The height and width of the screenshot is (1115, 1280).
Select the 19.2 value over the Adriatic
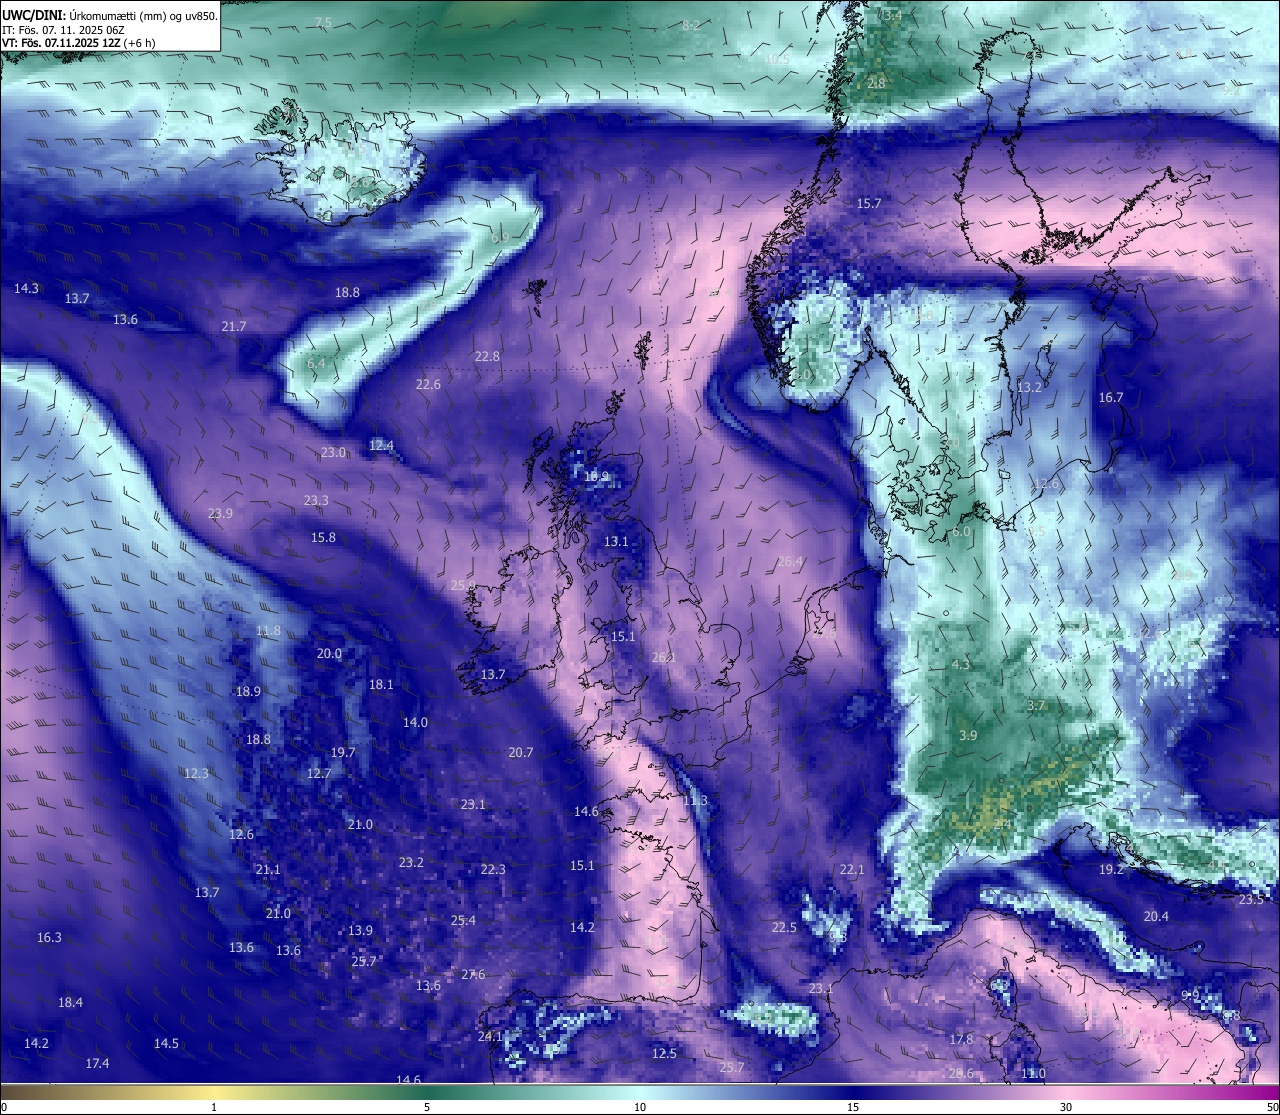1111,869
